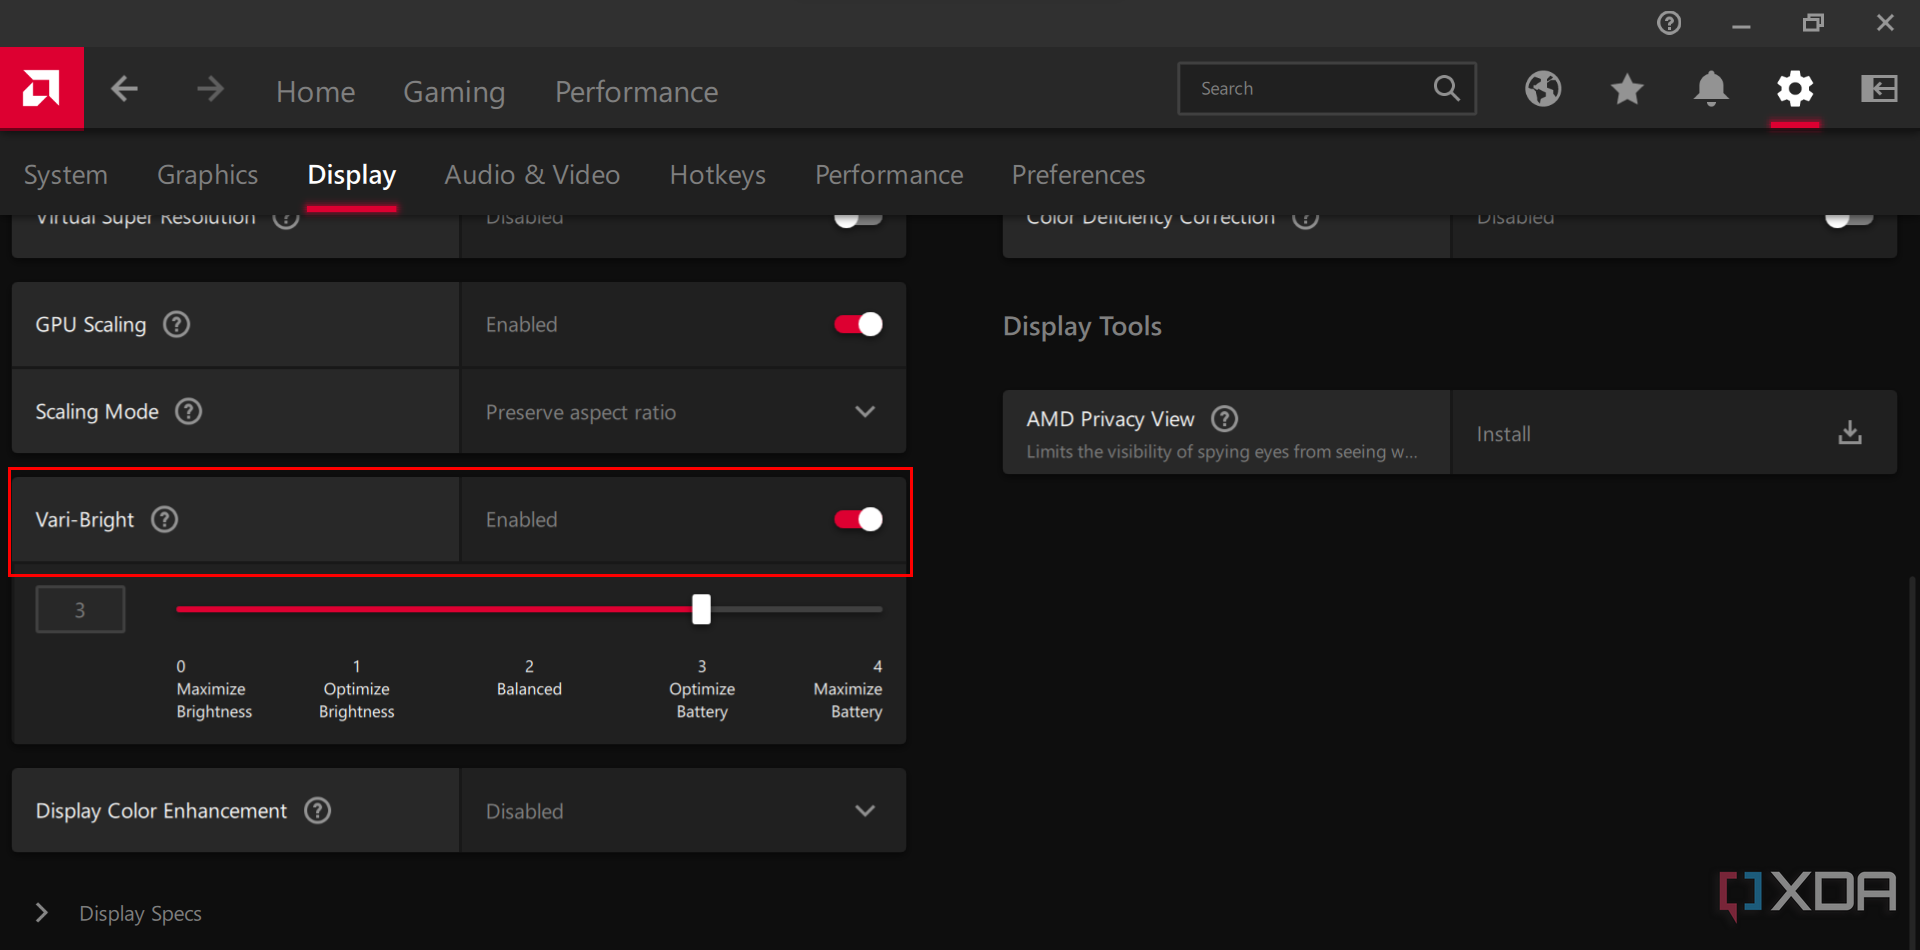1920x950 pixels.
Task: Open notifications bell icon
Action: tap(1711, 89)
